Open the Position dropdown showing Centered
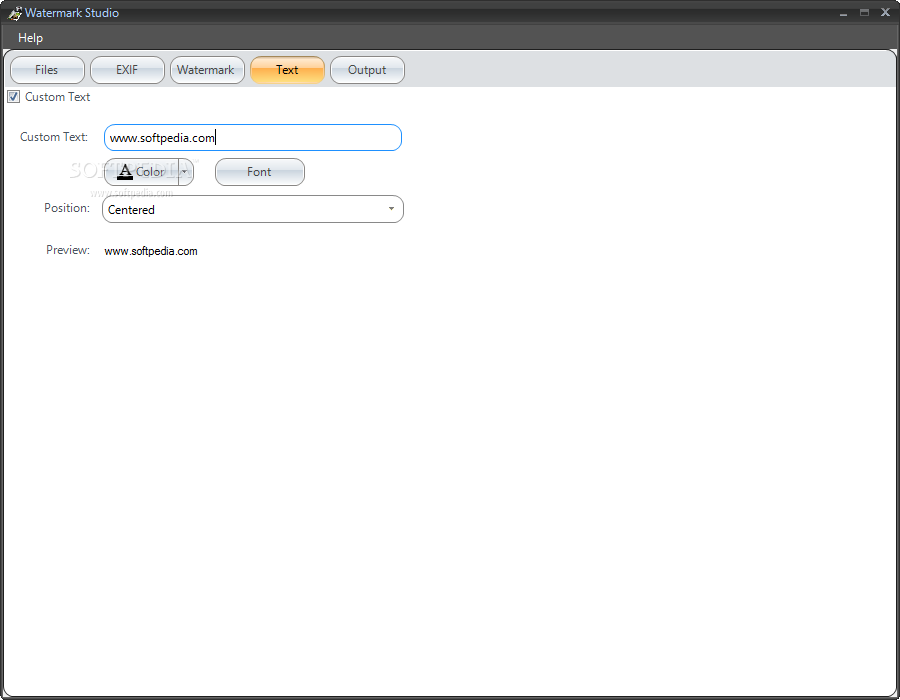 point(253,209)
